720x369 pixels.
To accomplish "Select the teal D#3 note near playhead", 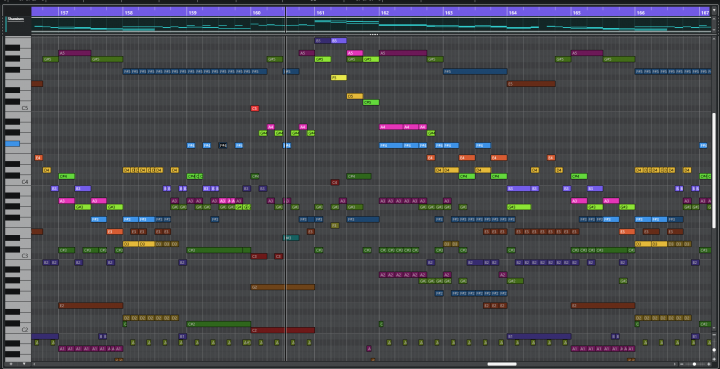I will click(291, 238).
